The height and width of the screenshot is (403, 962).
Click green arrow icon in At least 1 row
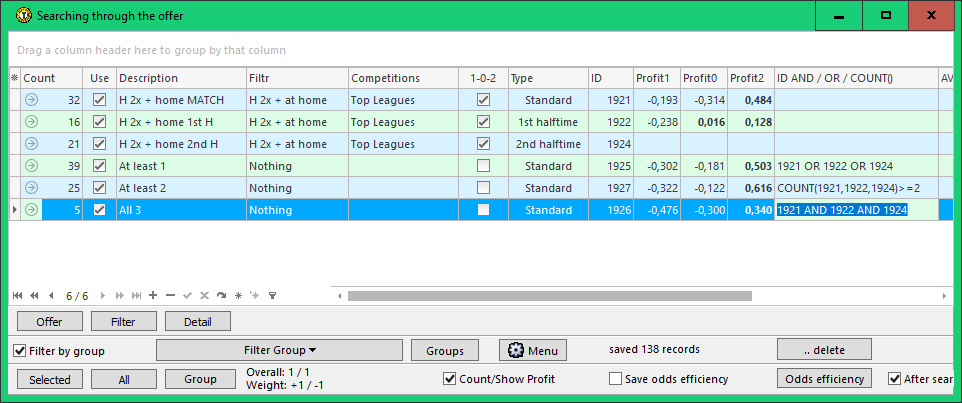31,166
